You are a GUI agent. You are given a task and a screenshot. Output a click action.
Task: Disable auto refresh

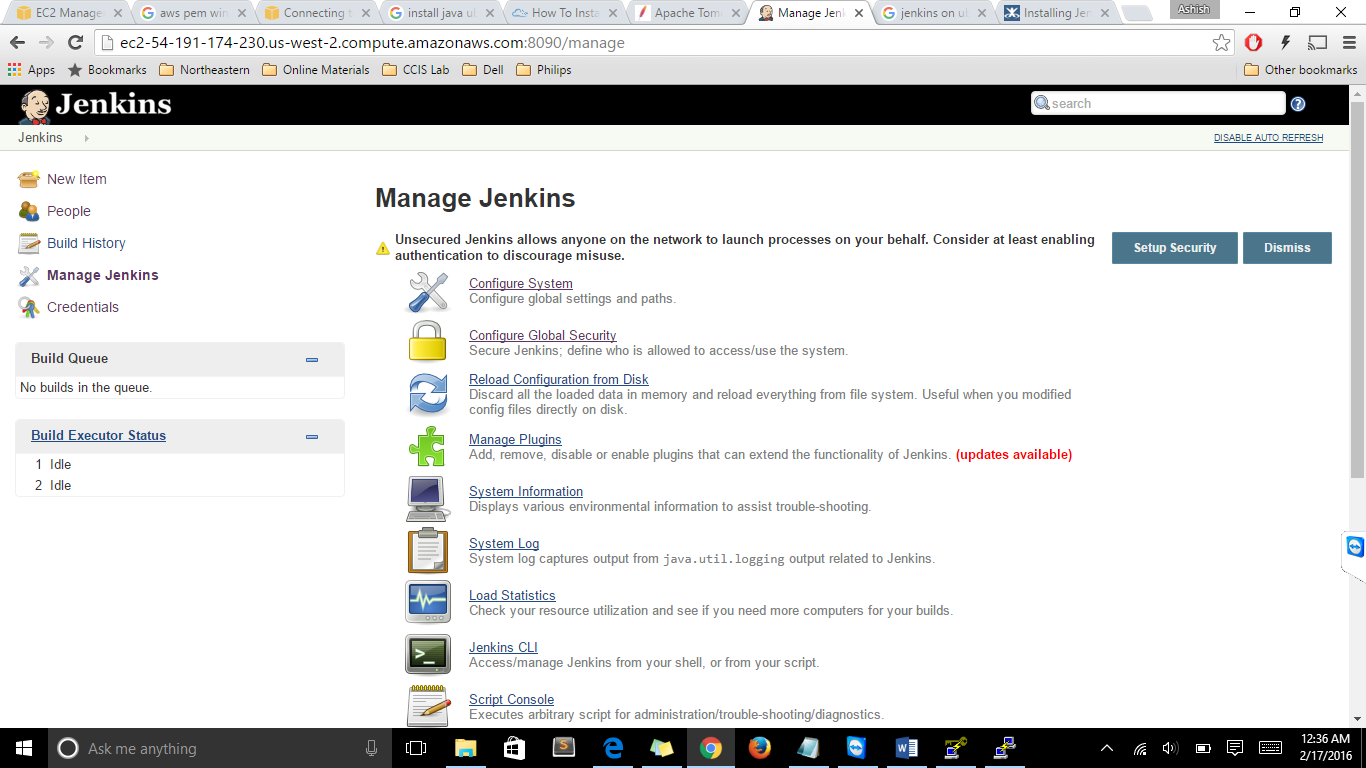(x=1268, y=138)
